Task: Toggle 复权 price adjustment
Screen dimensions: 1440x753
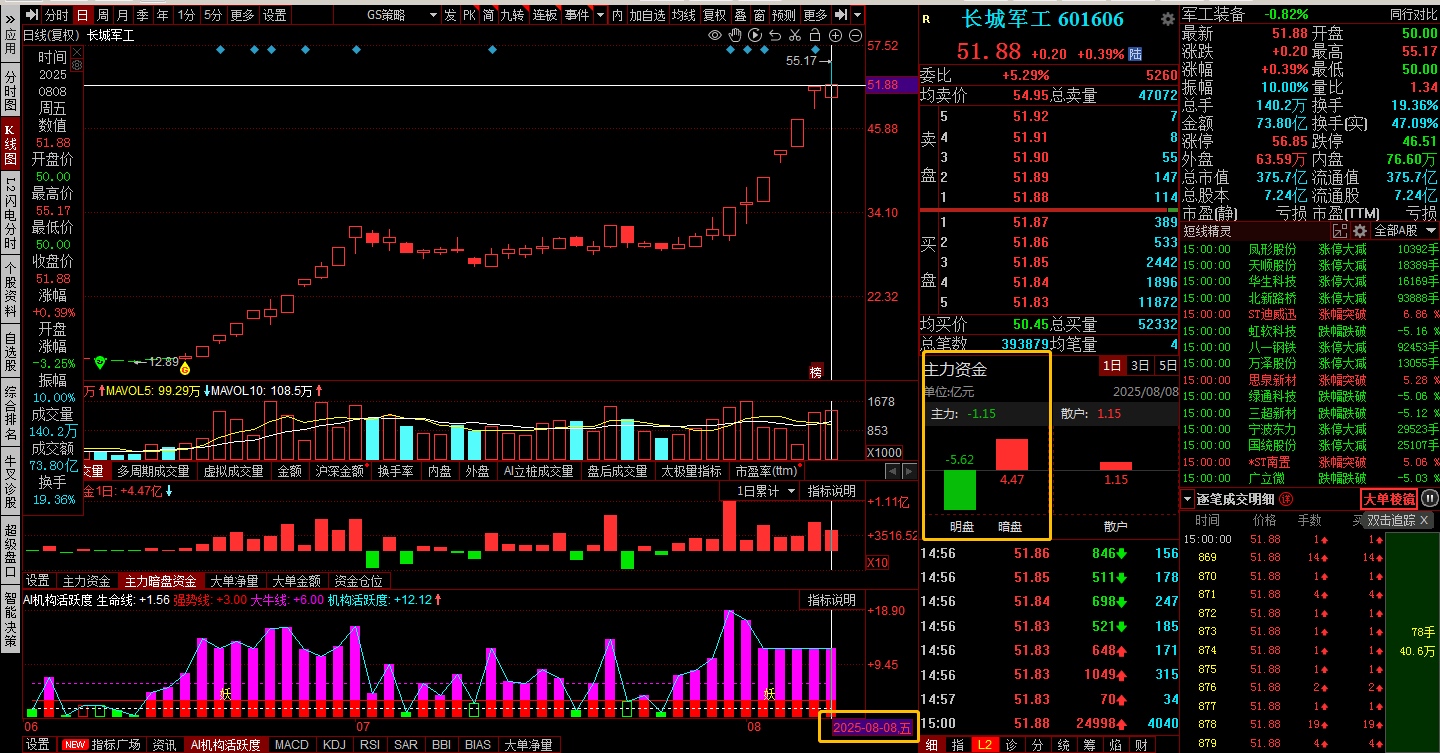Action: click(x=714, y=15)
